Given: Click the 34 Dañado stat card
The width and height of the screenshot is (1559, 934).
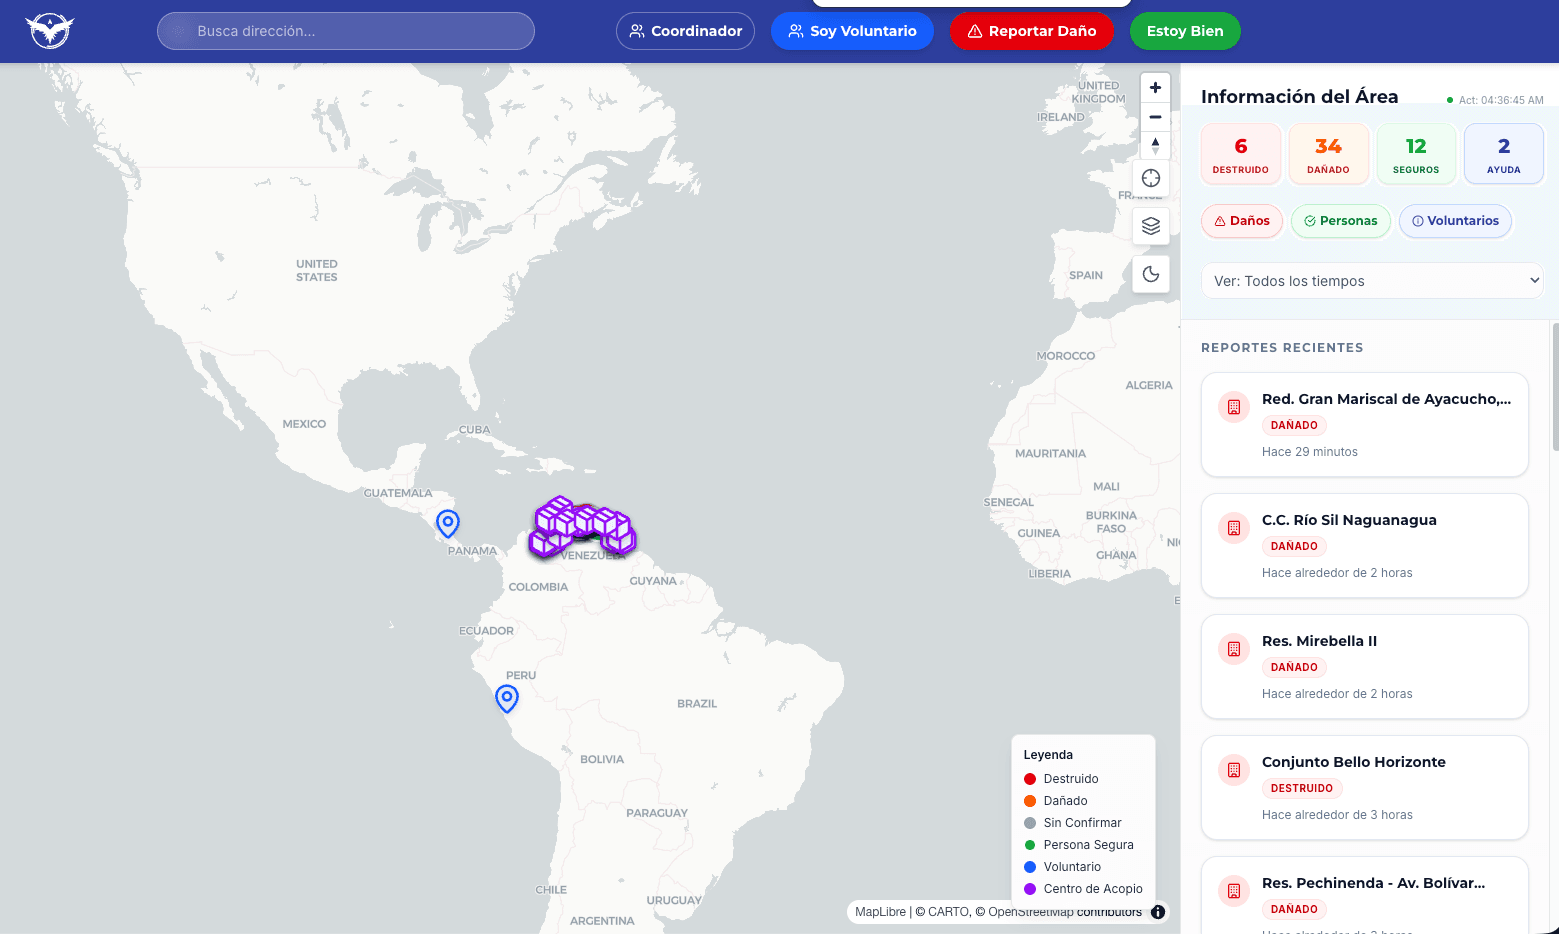Looking at the screenshot, I should point(1328,154).
